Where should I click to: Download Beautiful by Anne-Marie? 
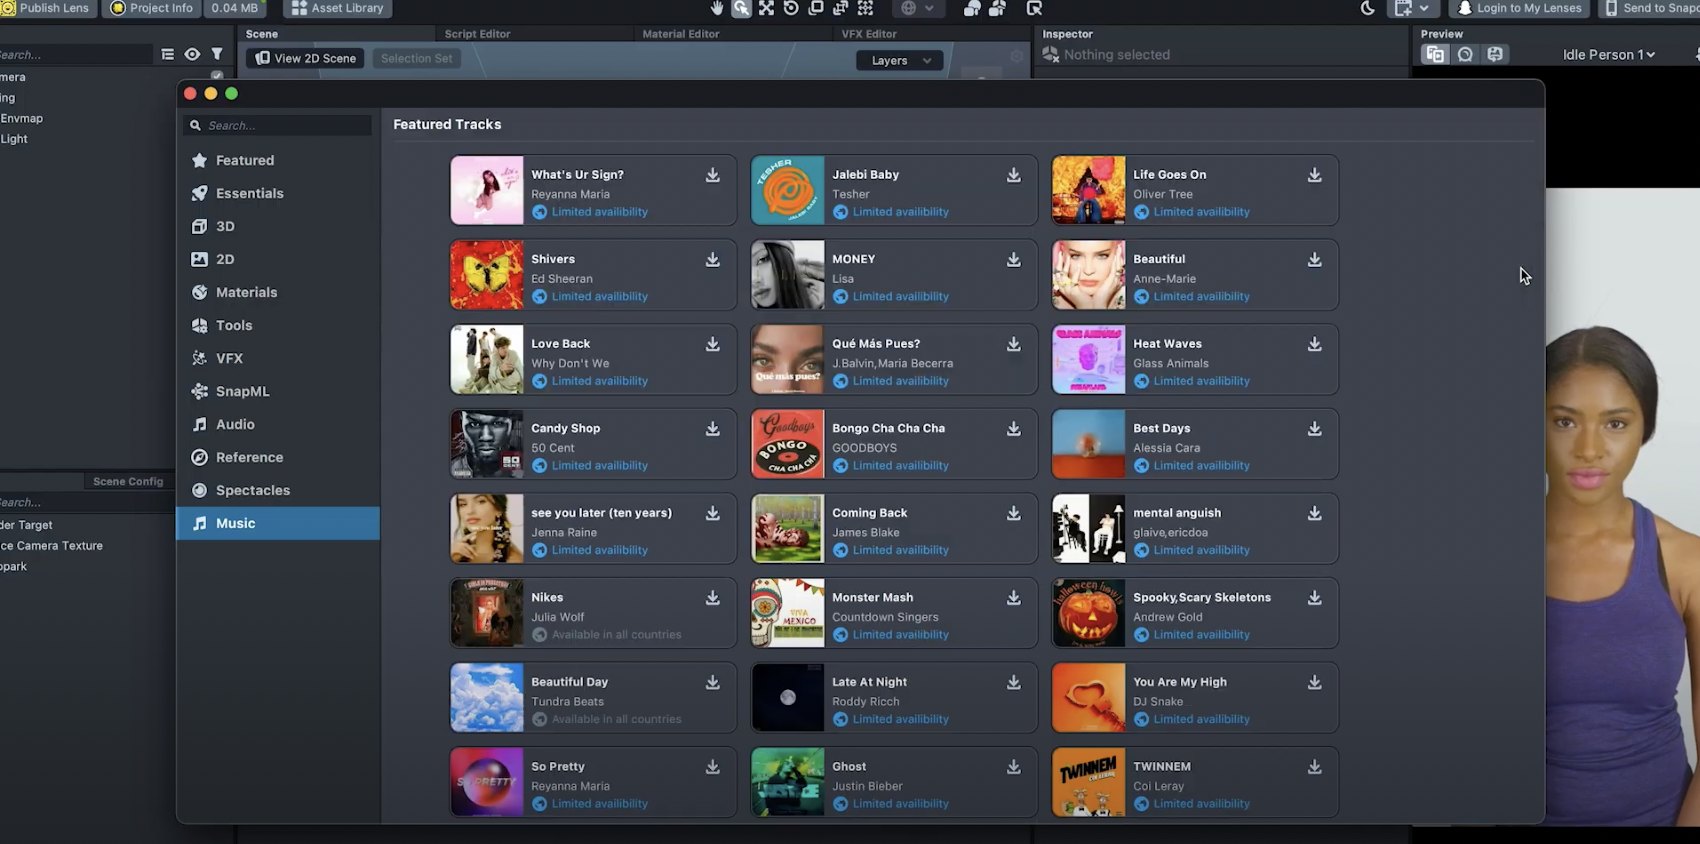pyautogui.click(x=1315, y=259)
